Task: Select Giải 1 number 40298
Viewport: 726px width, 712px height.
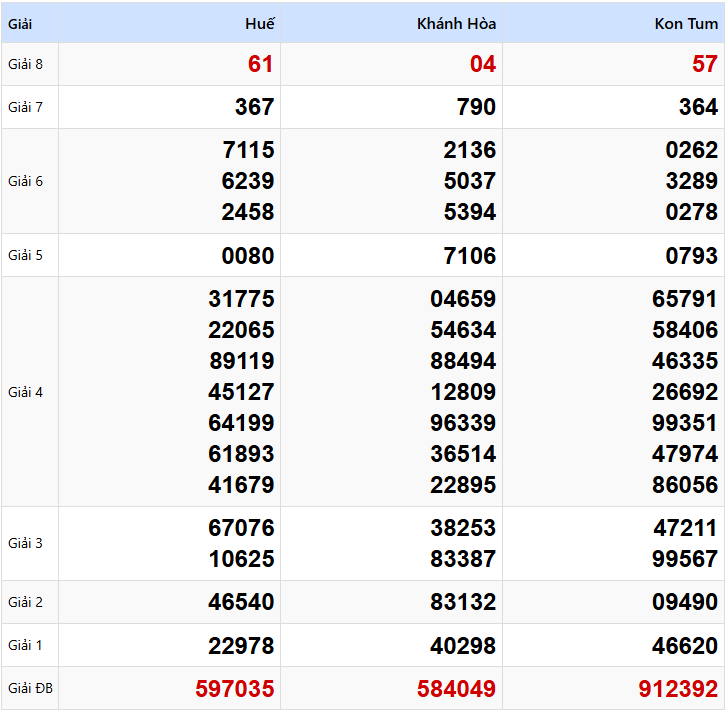Action: coord(463,646)
